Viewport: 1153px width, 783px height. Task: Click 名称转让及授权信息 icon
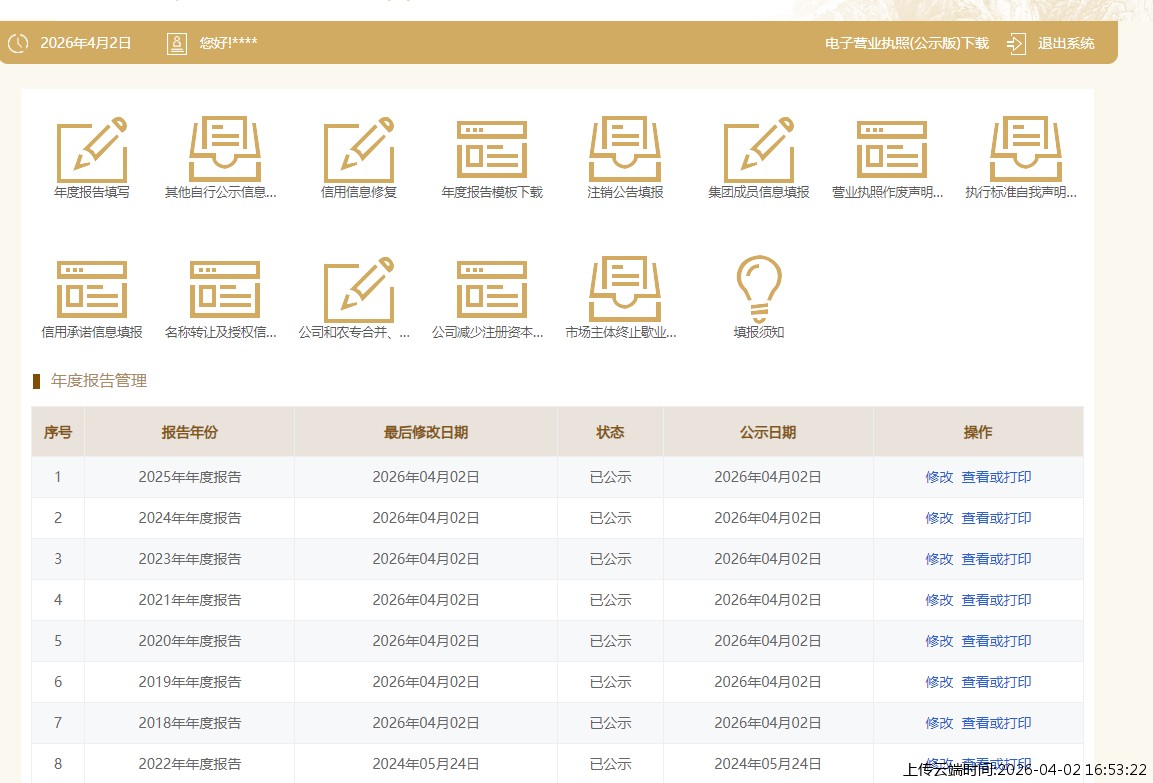pos(225,290)
